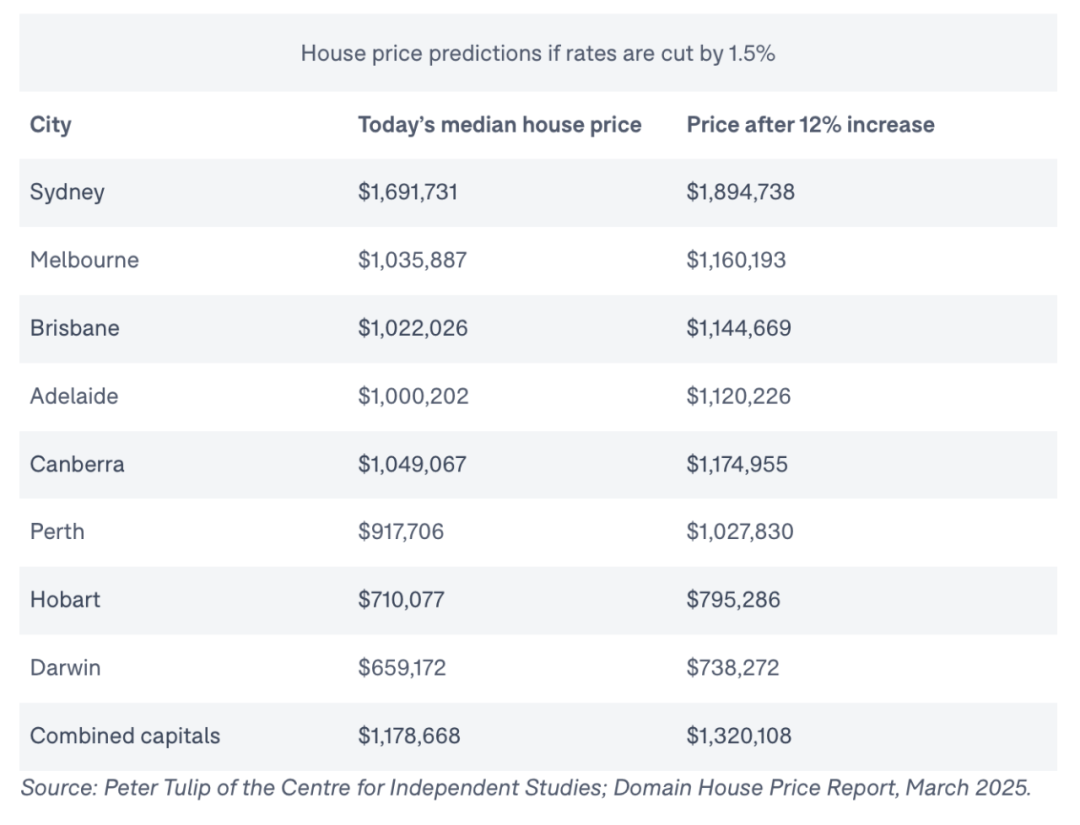The height and width of the screenshot is (825, 1080).
Task: Select the Brisbane row label
Action: [x=74, y=328]
